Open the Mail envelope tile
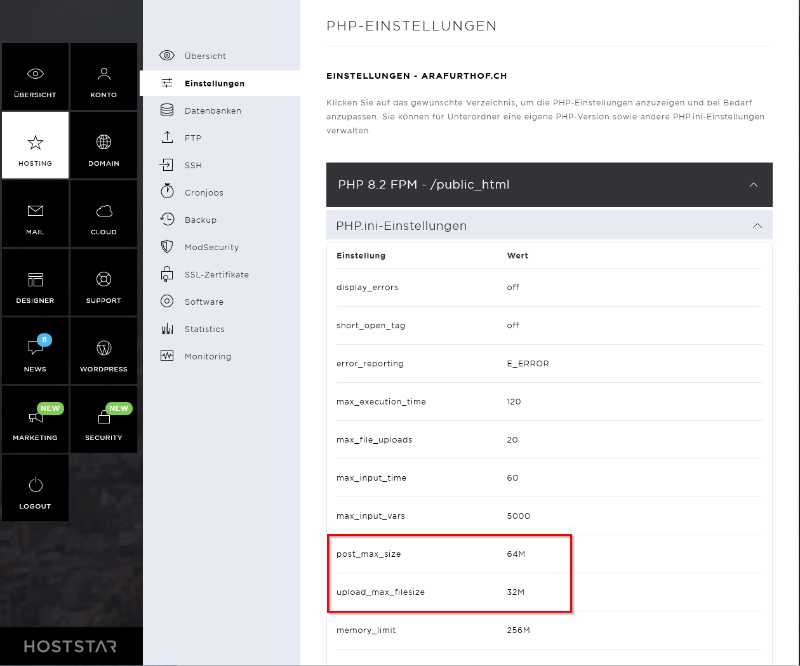Image resolution: width=800 pixels, height=666 pixels. pyautogui.click(x=35, y=215)
